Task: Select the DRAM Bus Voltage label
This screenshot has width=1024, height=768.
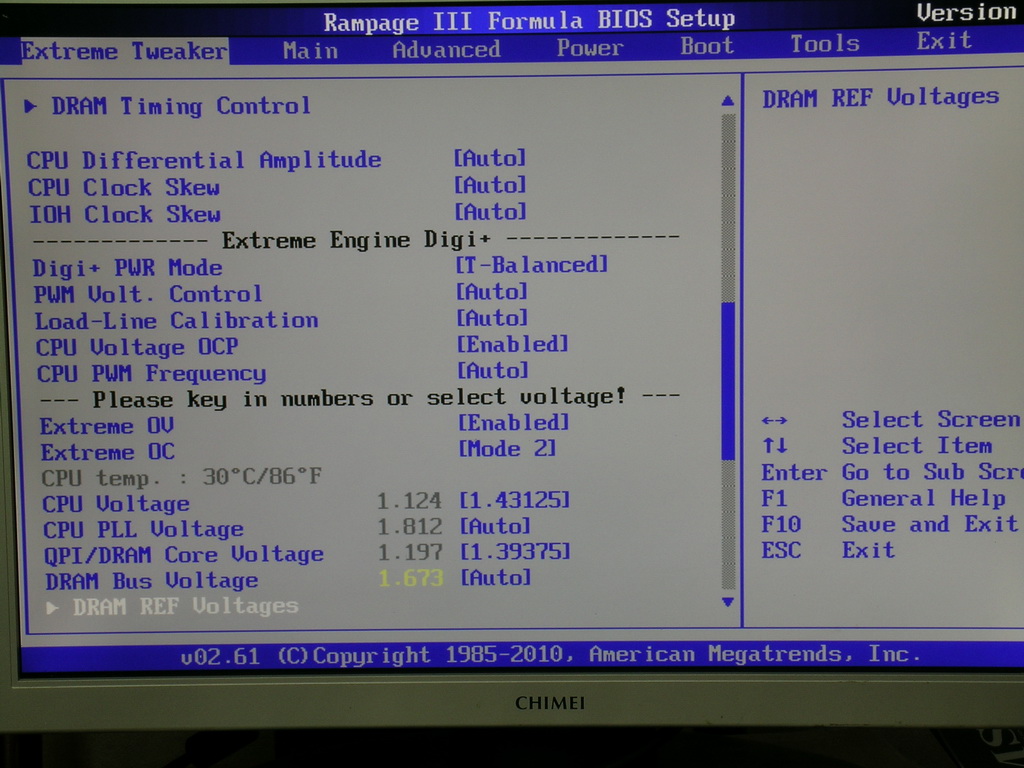Action: click(152, 581)
